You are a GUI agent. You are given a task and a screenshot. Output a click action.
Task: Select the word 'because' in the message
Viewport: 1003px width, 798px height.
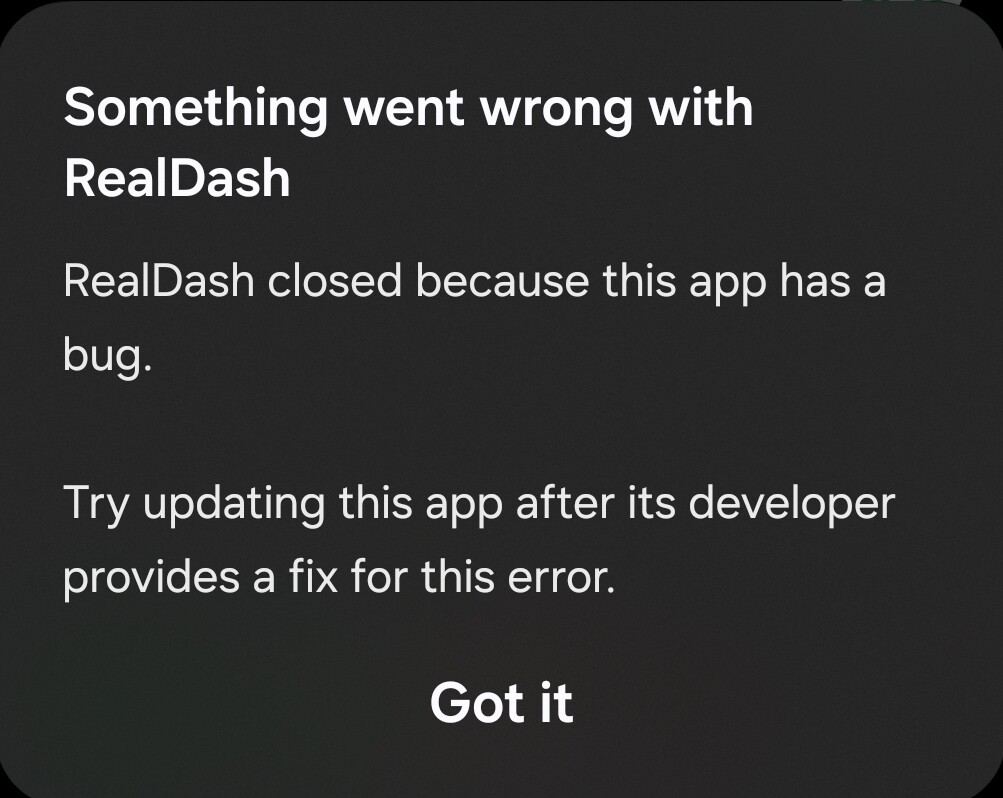(x=502, y=281)
